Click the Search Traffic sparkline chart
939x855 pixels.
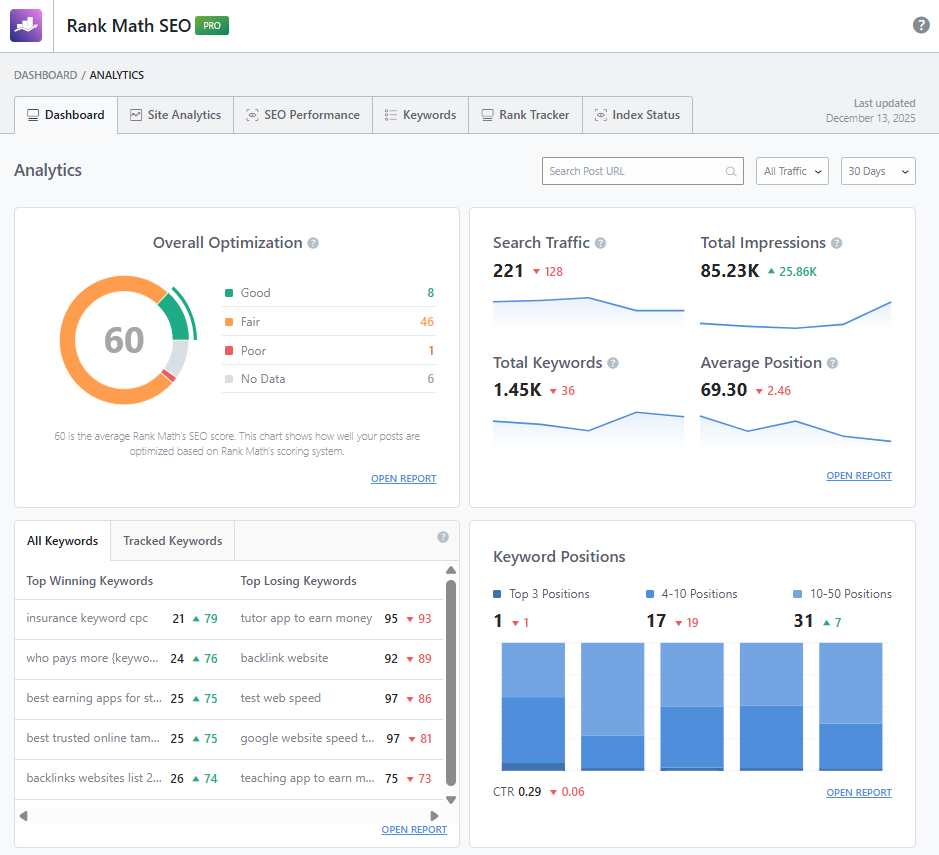[x=588, y=311]
